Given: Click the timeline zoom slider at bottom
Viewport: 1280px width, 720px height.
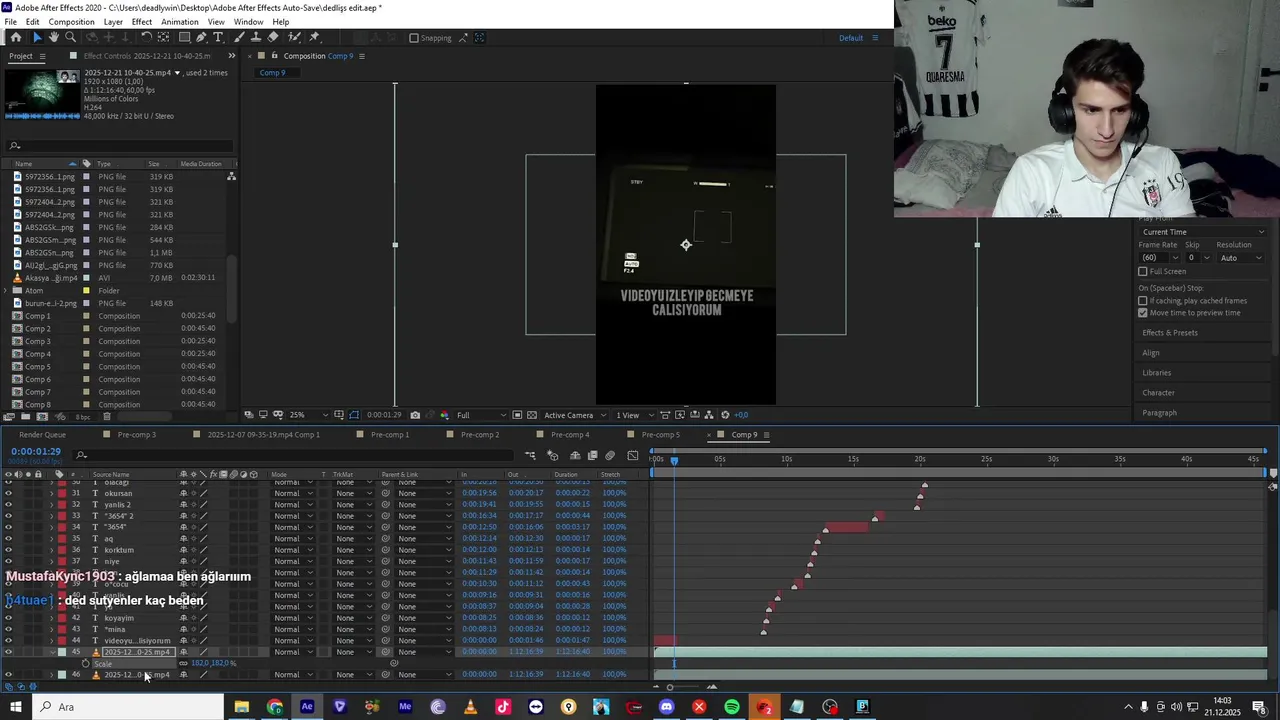Looking at the screenshot, I should (685, 687).
